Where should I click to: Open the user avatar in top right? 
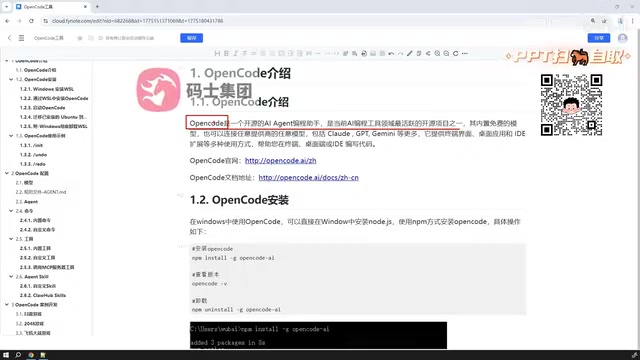pyautogui.click(x=622, y=38)
